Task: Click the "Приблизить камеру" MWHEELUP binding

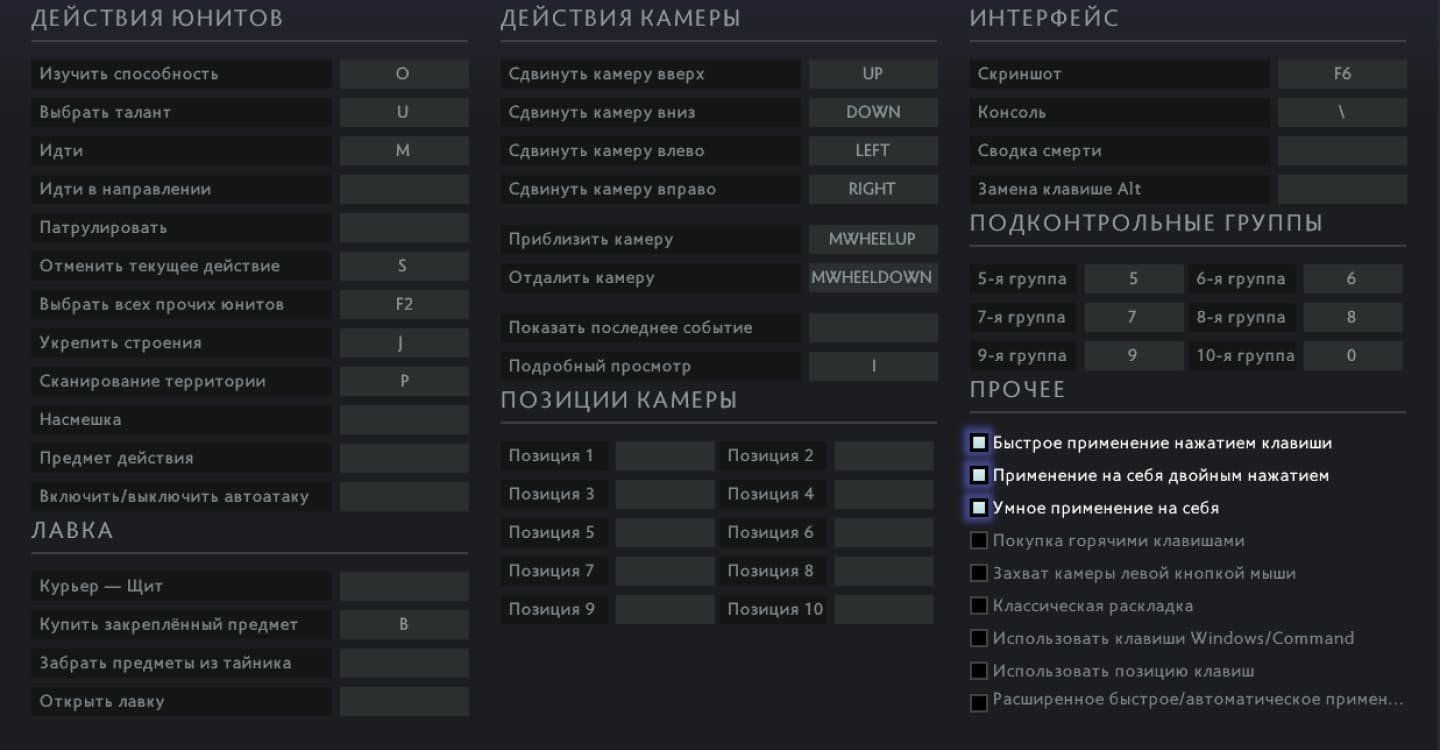Action: (x=873, y=239)
